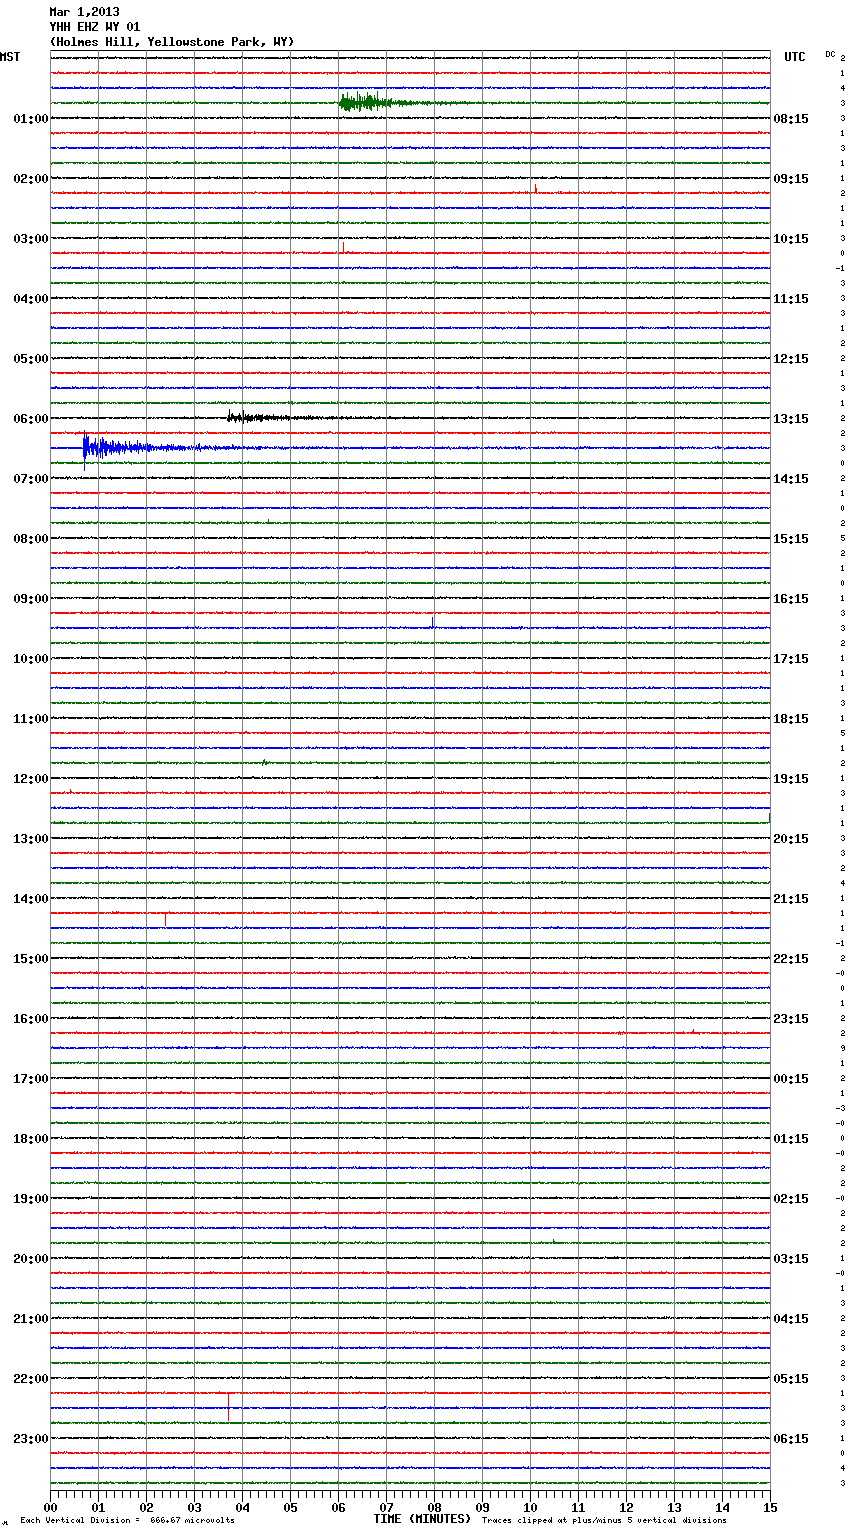
Task: Click the TIME (MINUTES) axis title
Action: (x=422, y=1519)
